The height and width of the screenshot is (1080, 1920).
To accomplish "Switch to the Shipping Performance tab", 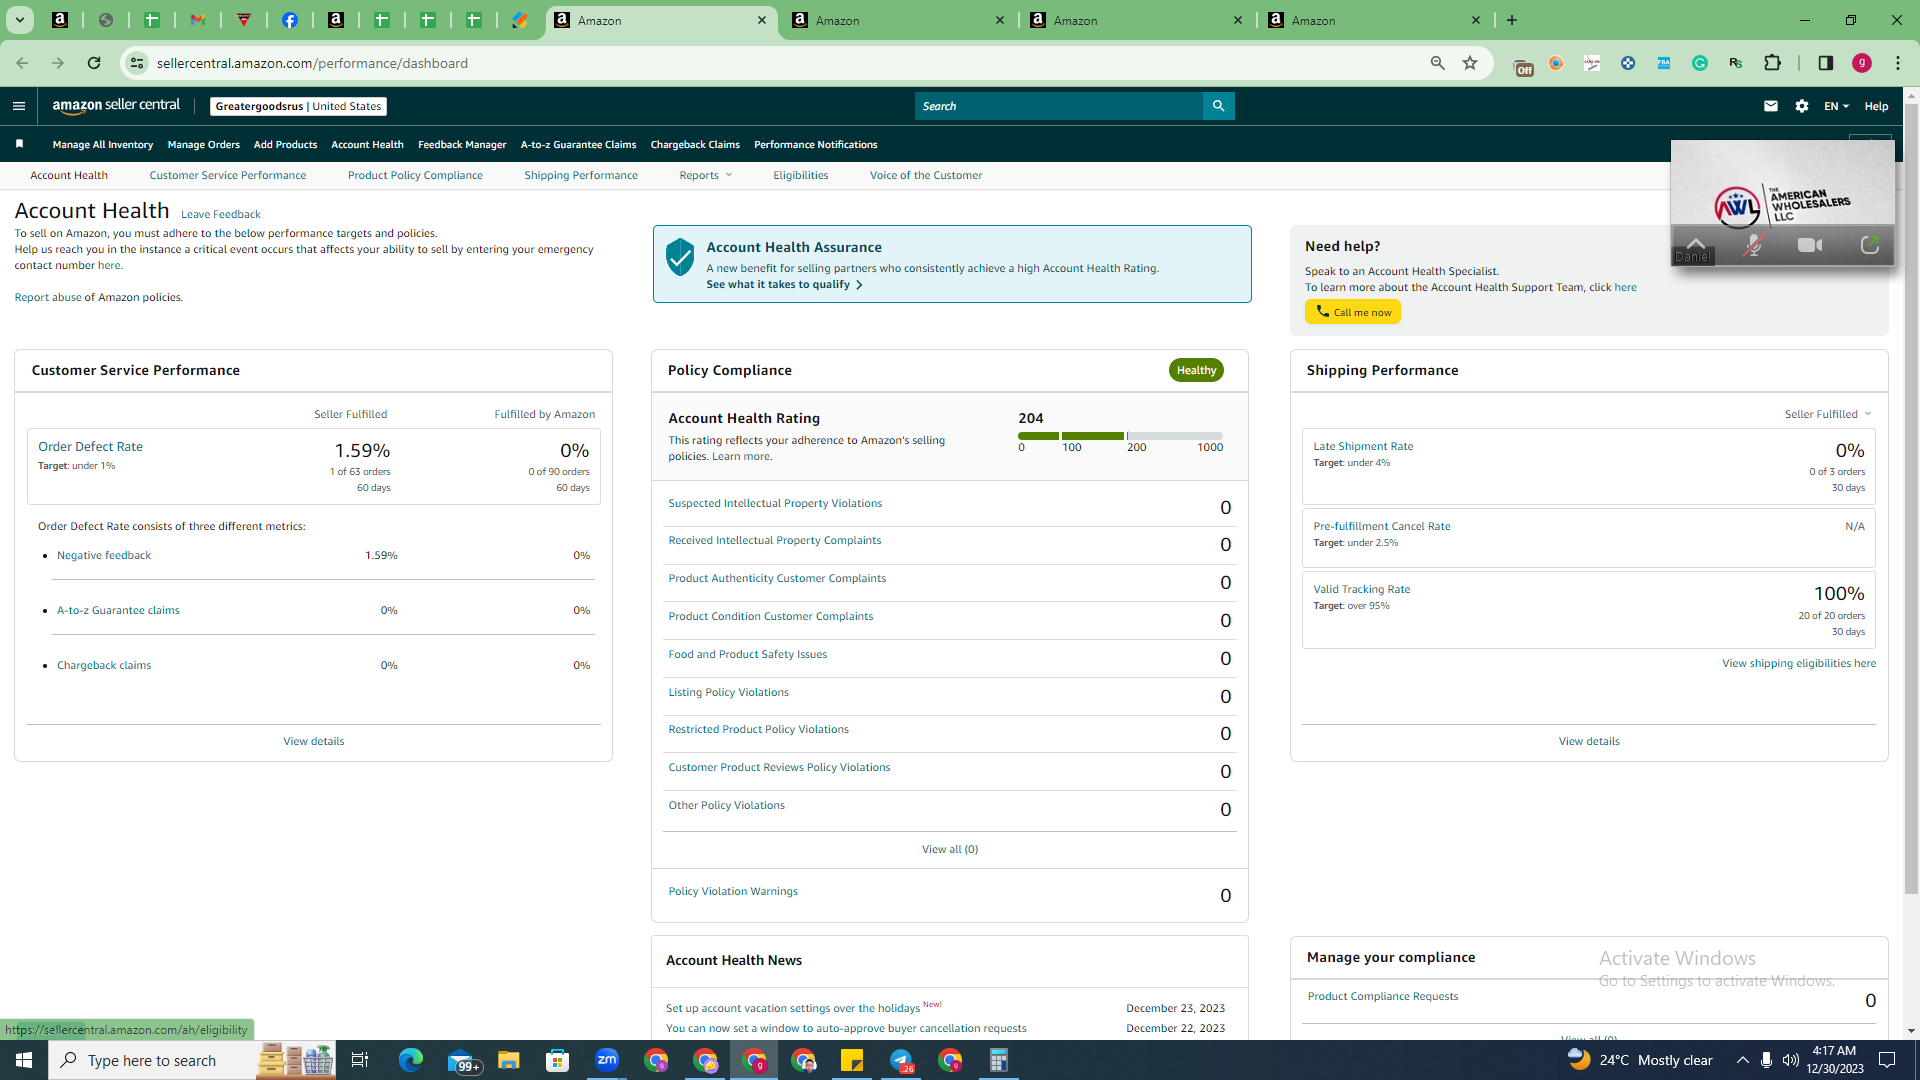I will 581,175.
